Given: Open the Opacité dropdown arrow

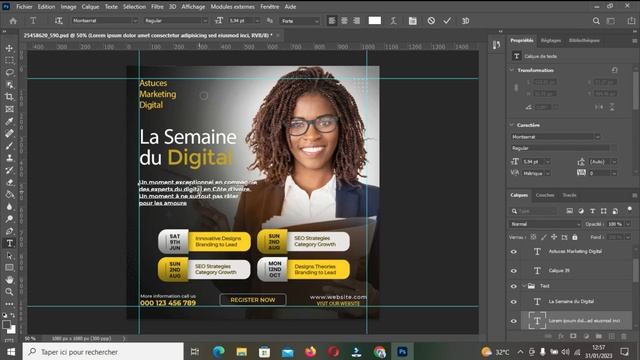Looking at the screenshot, I should click(628, 224).
